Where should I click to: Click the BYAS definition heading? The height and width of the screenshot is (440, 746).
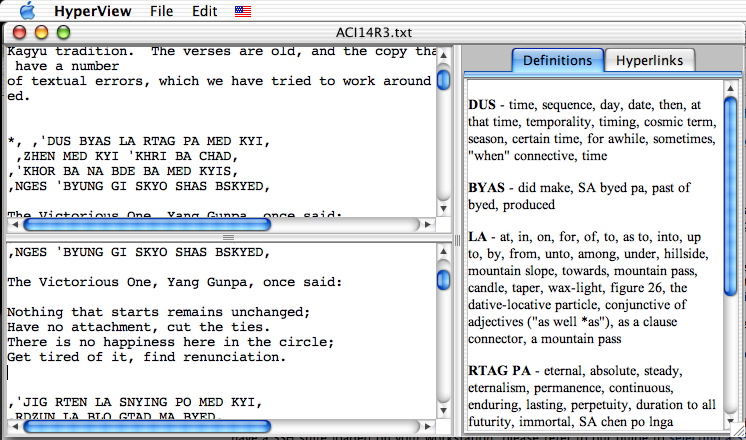tap(486, 187)
